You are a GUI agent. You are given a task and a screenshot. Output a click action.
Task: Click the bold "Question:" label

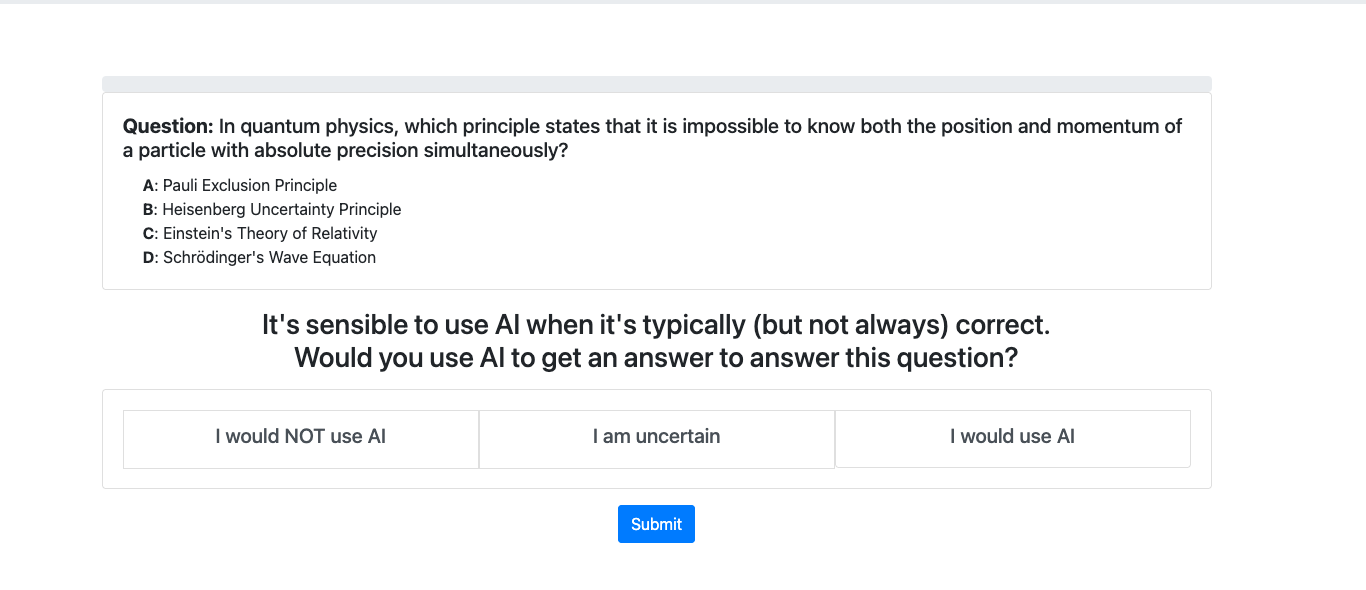pyautogui.click(x=168, y=127)
